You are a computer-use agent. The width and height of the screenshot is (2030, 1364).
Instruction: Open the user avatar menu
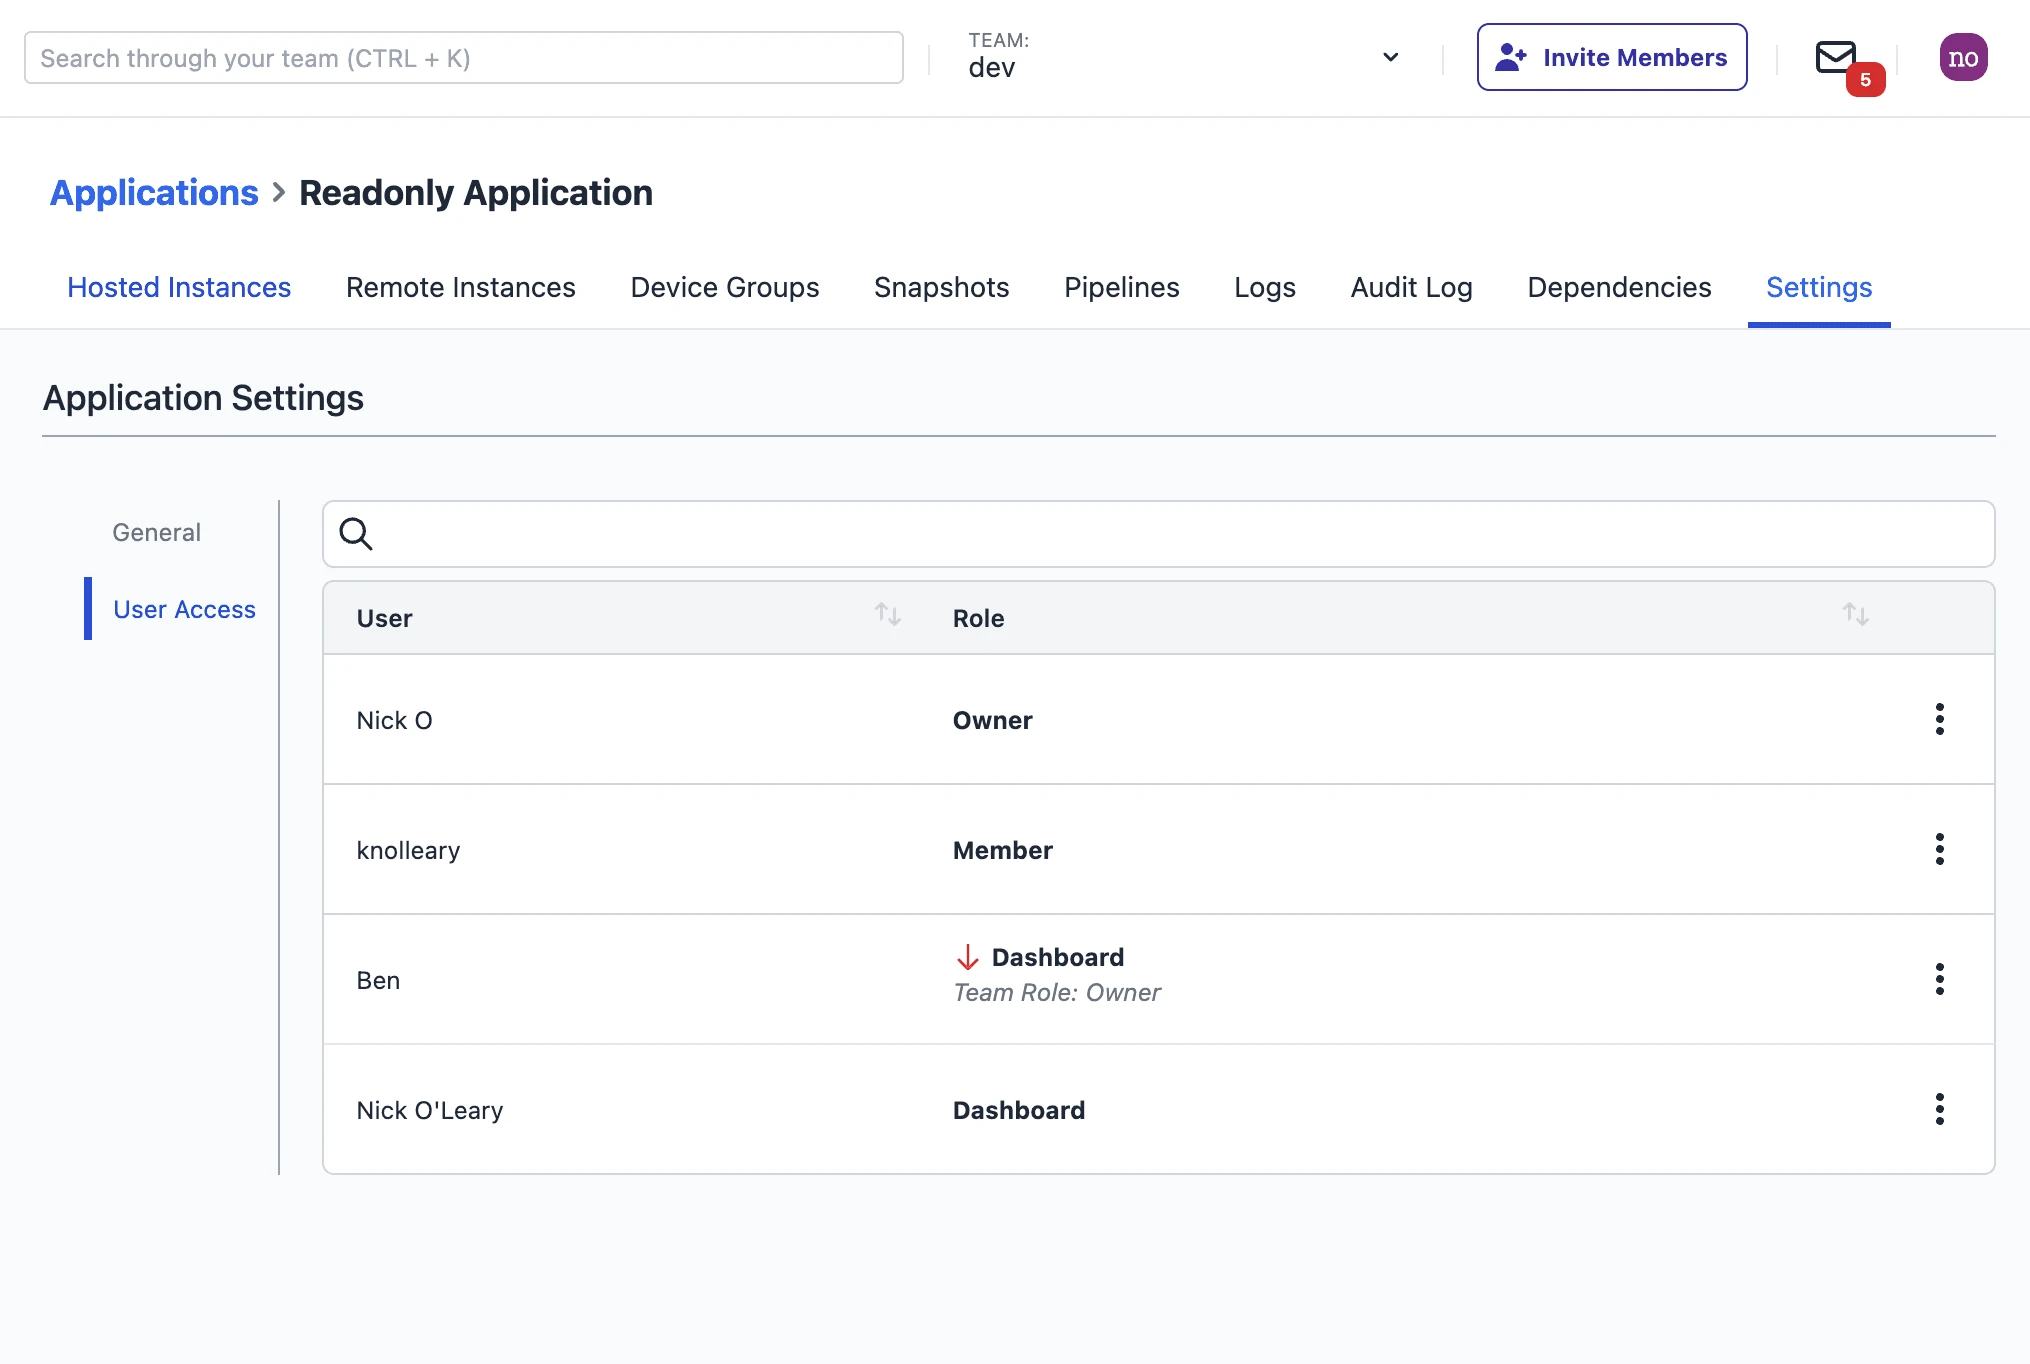pyautogui.click(x=1963, y=57)
